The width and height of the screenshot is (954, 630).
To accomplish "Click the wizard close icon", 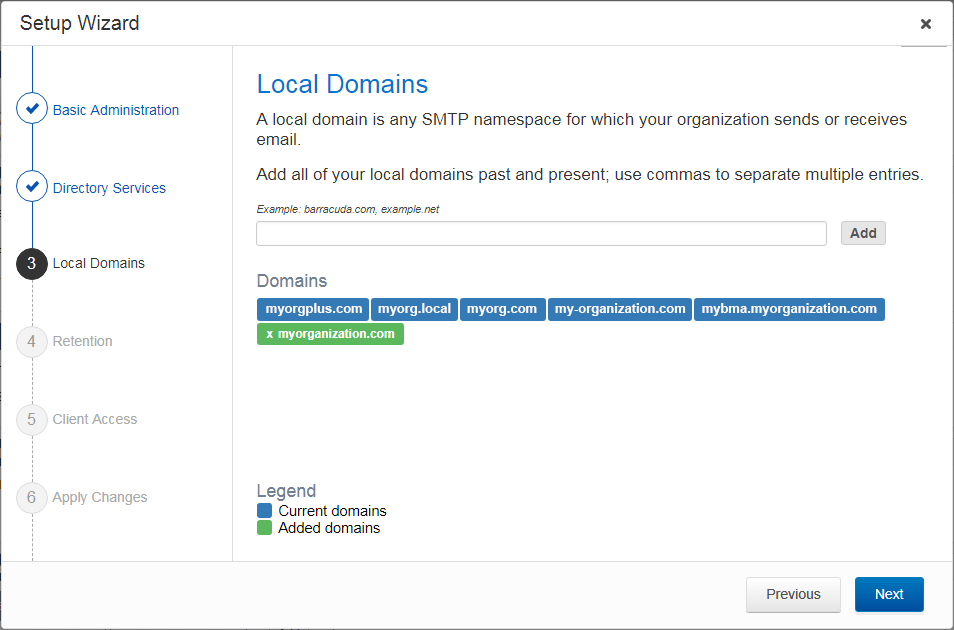I will pos(926,24).
